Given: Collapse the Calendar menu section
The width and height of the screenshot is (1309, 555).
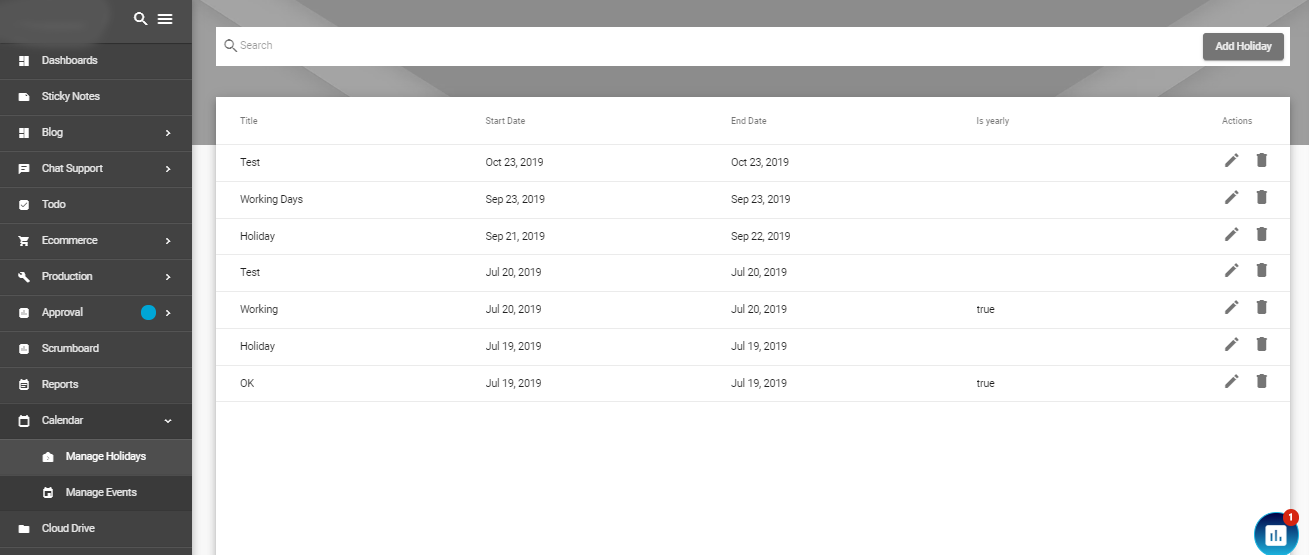Looking at the screenshot, I should tap(168, 420).
